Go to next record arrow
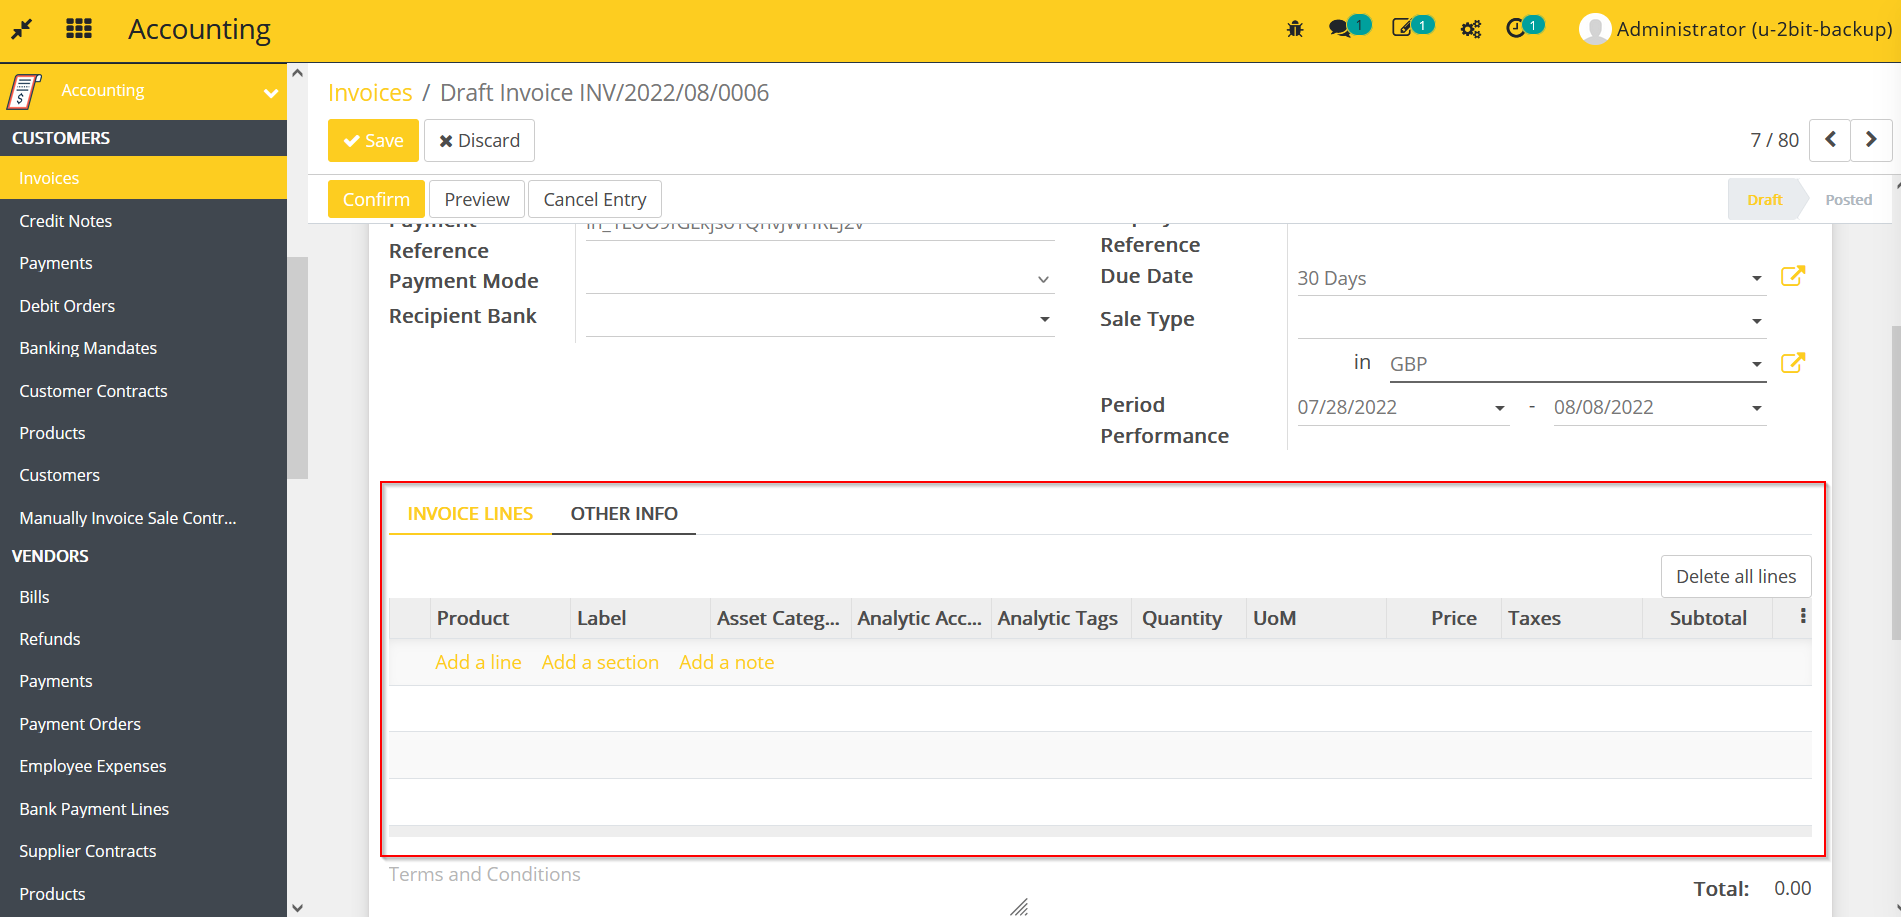The height and width of the screenshot is (917, 1901). [x=1871, y=140]
